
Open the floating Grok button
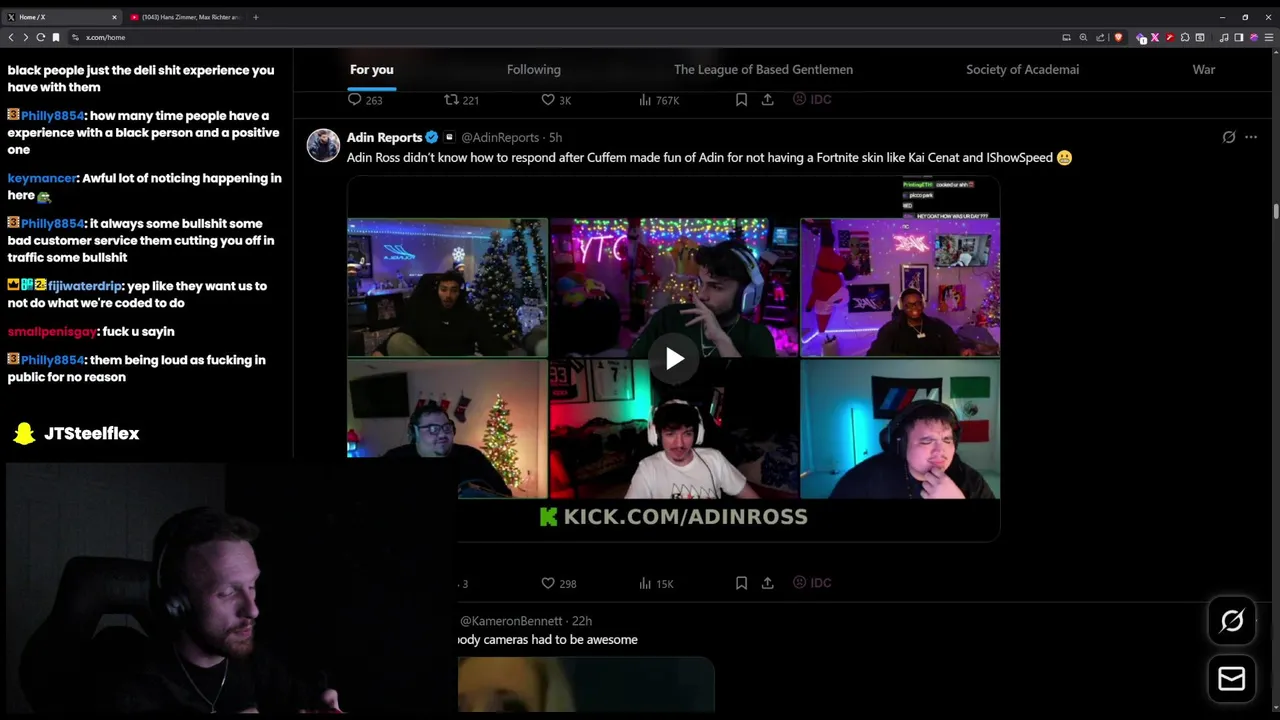[1232, 621]
